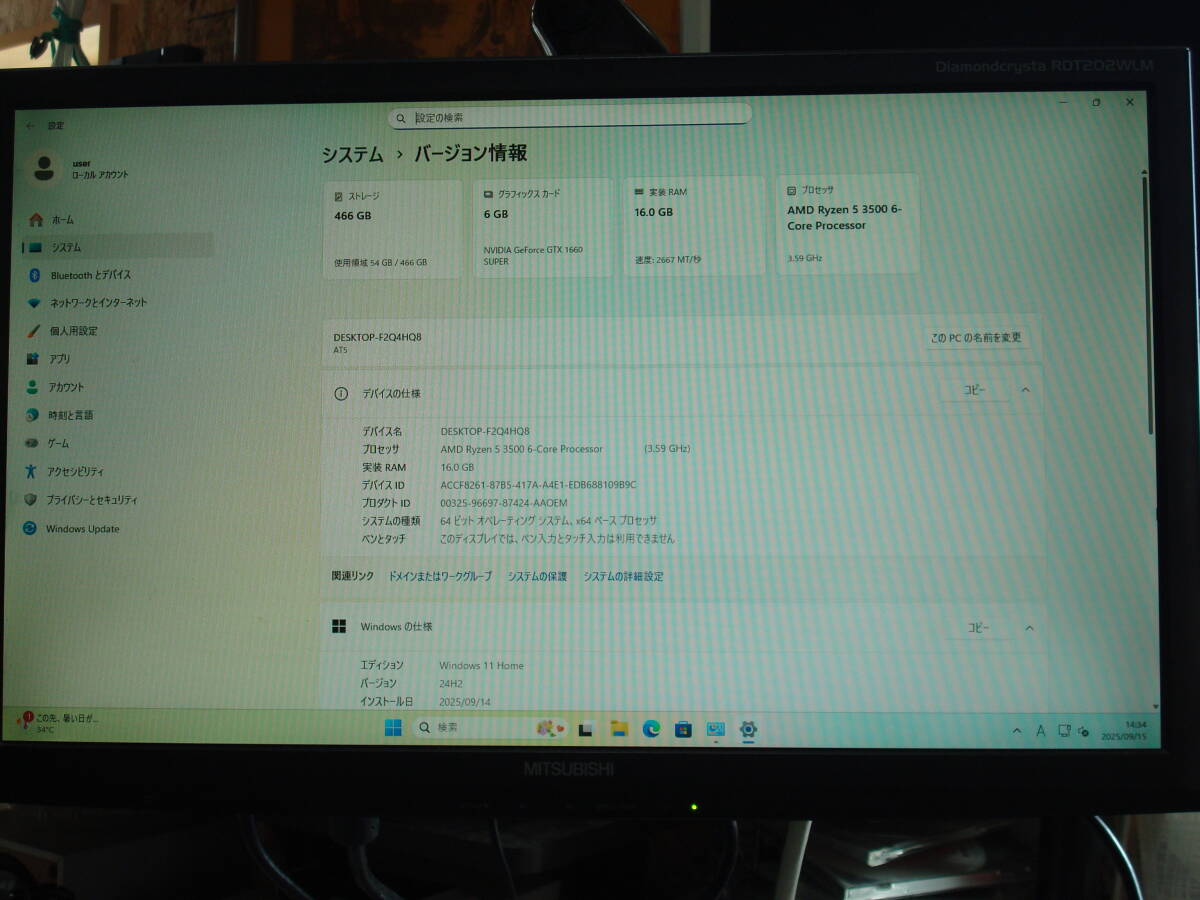Open the weather widget showing 34°C
The height and width of the screenshot is (900, 1200).
coord(62,723)
